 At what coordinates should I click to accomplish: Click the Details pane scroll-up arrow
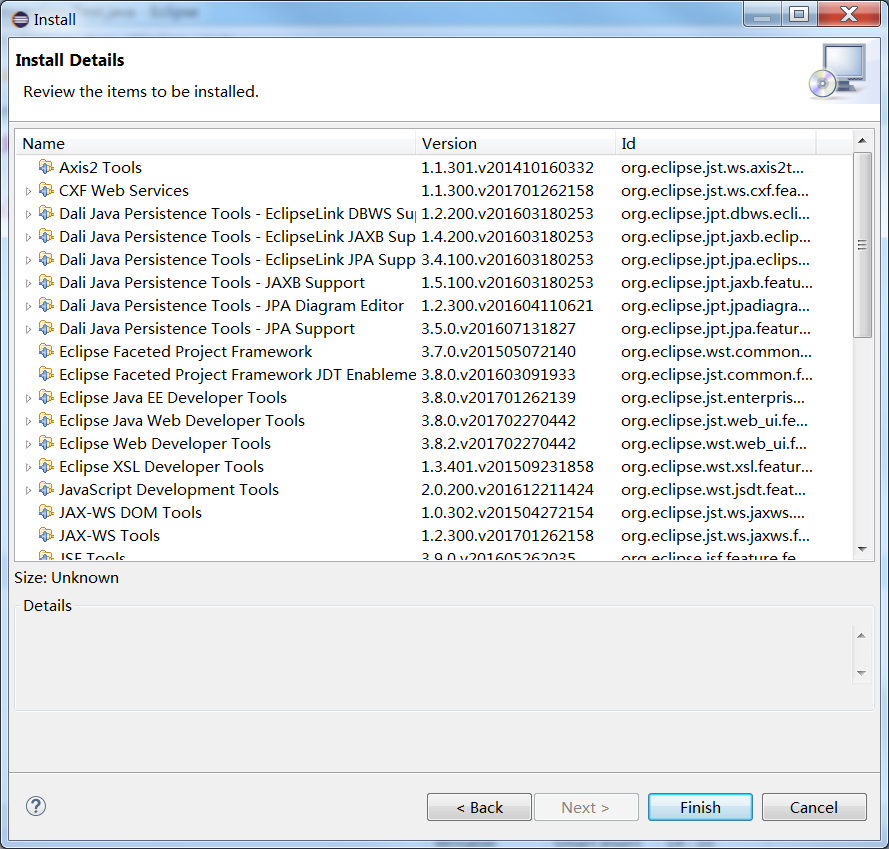tap(861, 636)
